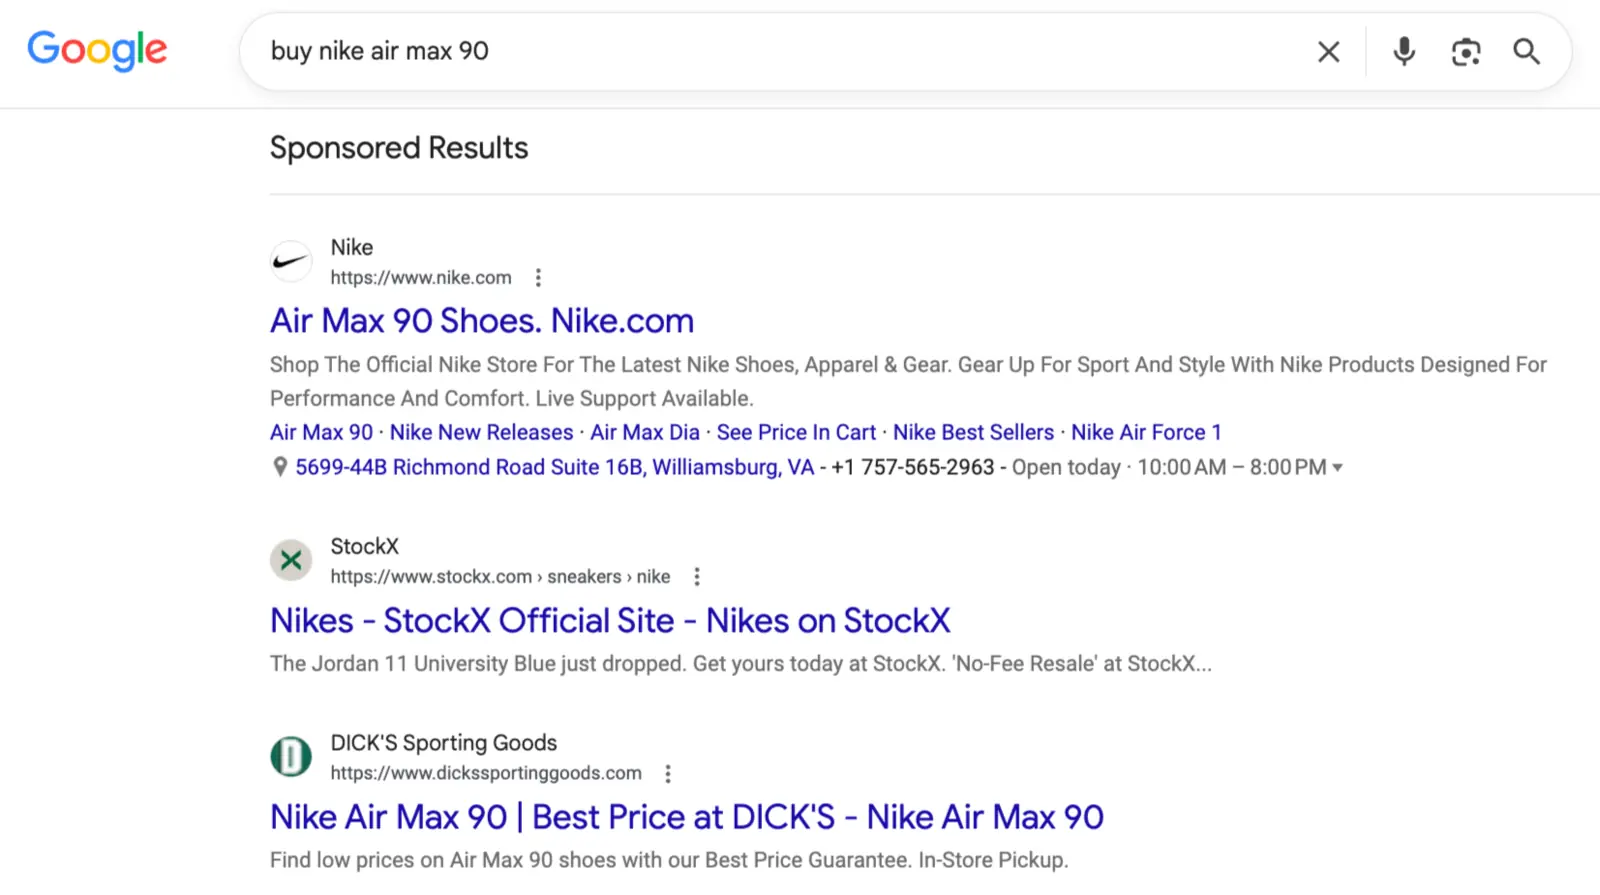Click the https://www.nike.com URL

(x=421, y=278)
